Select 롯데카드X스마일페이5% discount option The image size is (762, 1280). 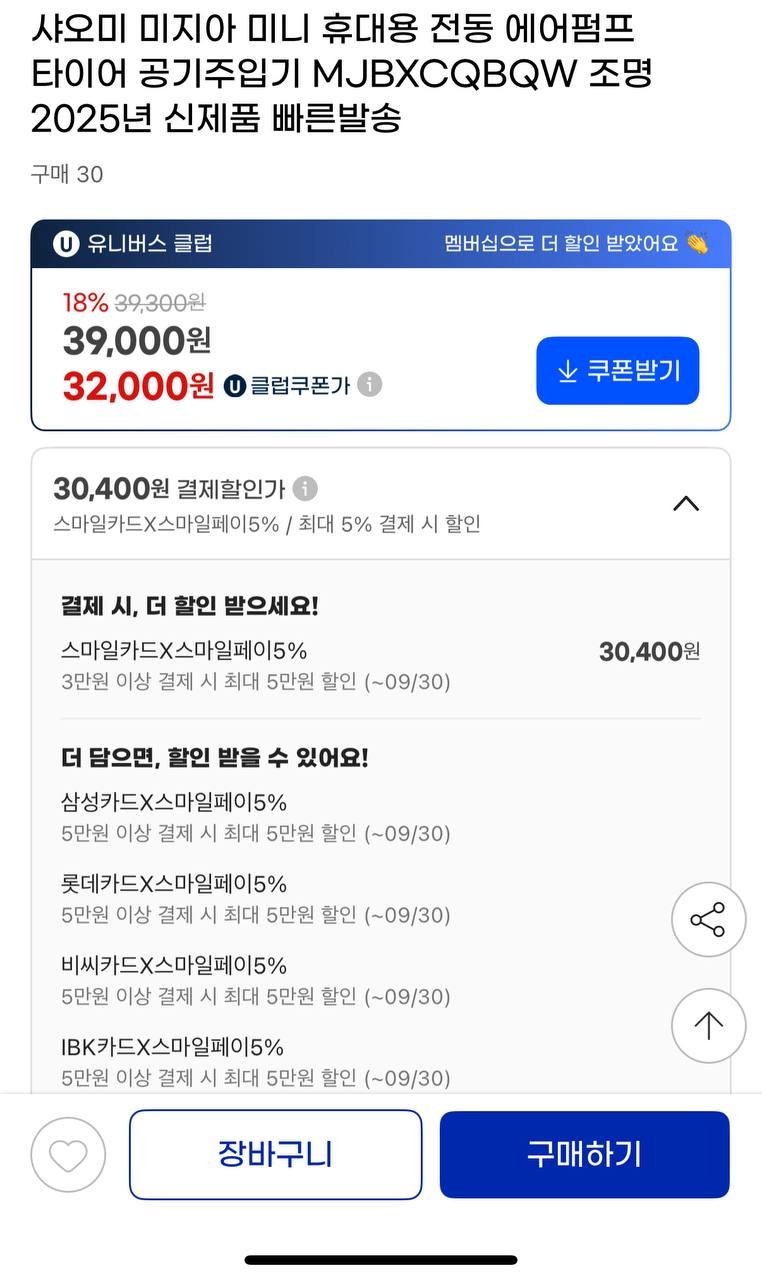[174, 884]
